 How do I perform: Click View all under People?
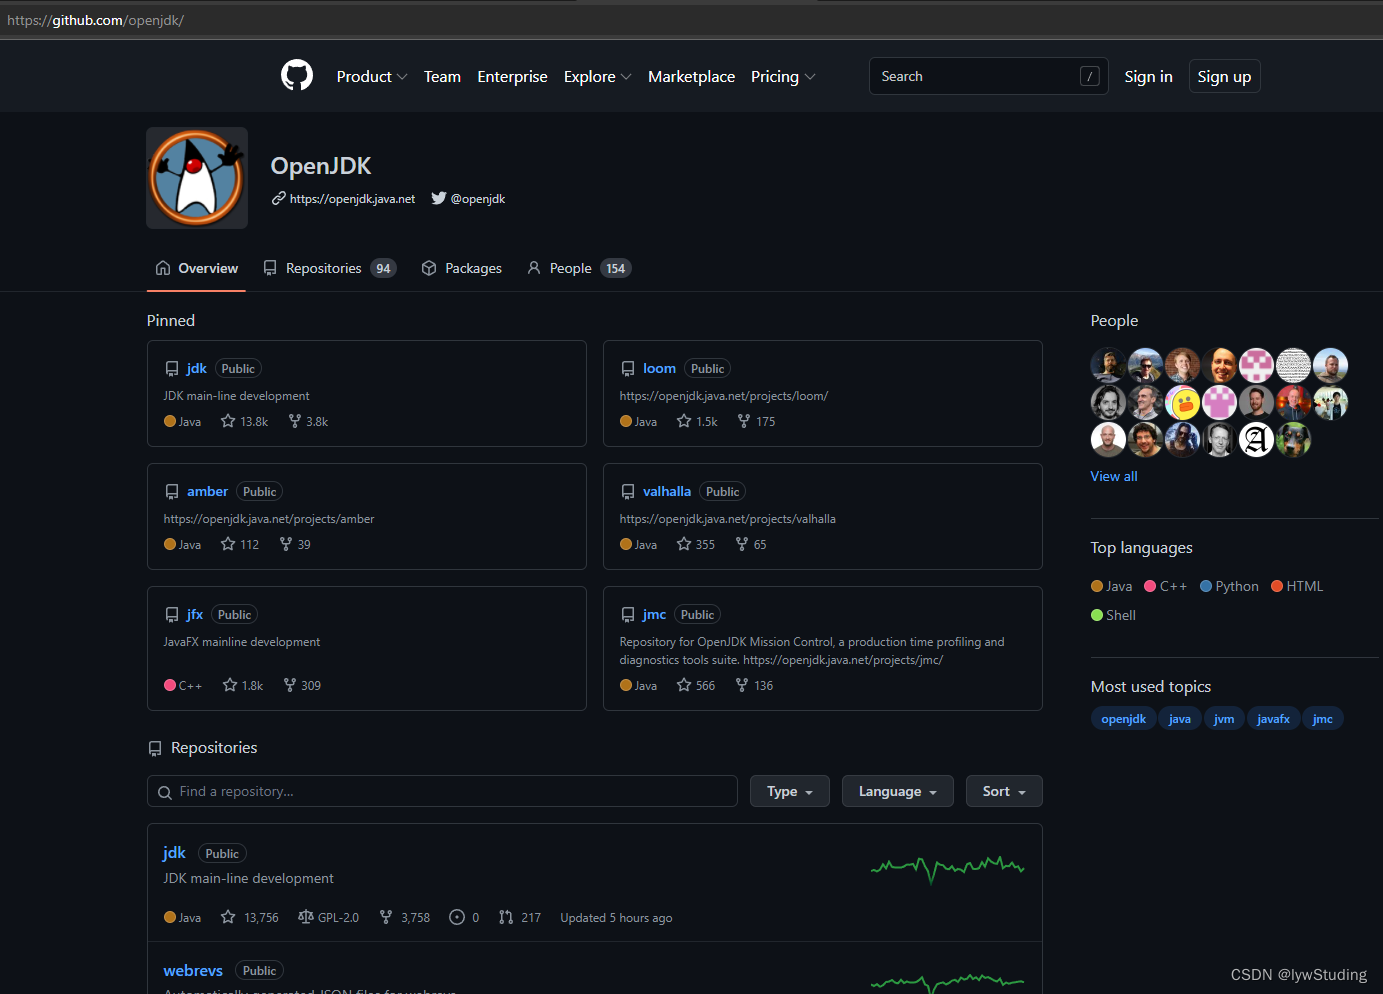[x=1114, y=476]
